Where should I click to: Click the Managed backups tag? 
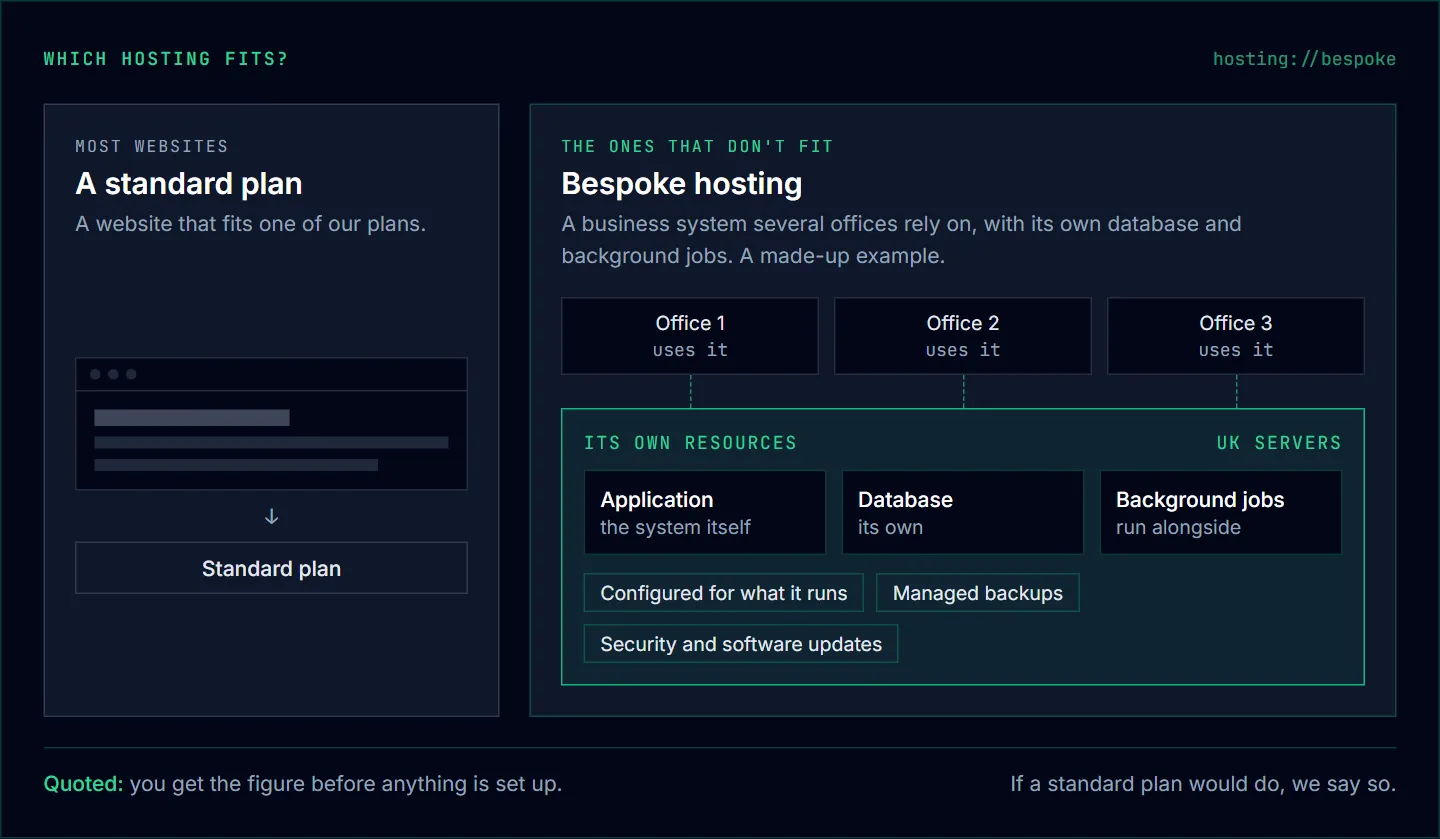tap(978, 593)
